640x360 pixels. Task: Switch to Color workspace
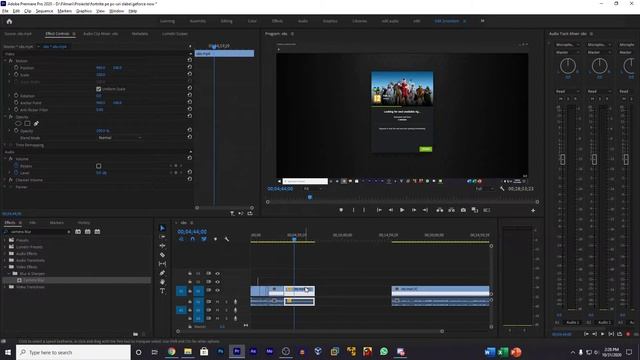(x=252, y=21)
